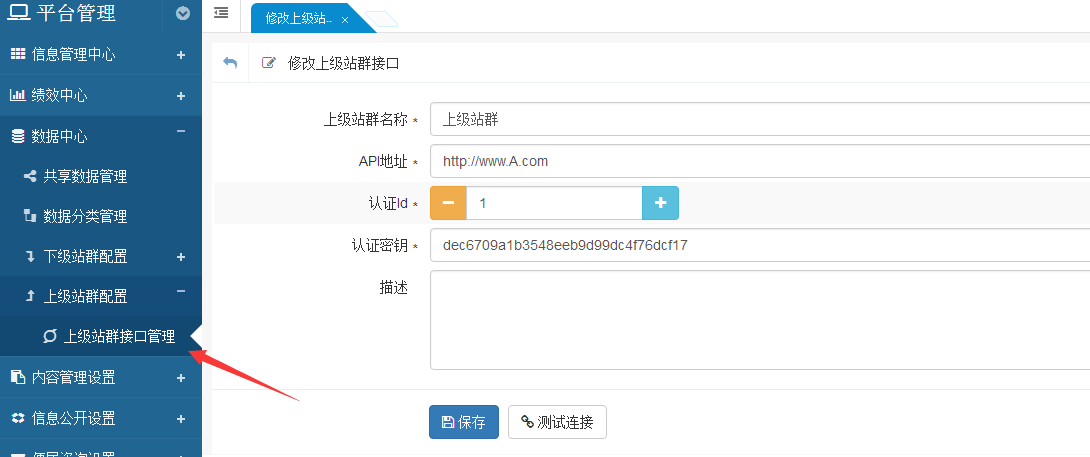Select 上级站群接口管理 menu item
Screen dimensions: 1090x457
click(x=118, y=337)
